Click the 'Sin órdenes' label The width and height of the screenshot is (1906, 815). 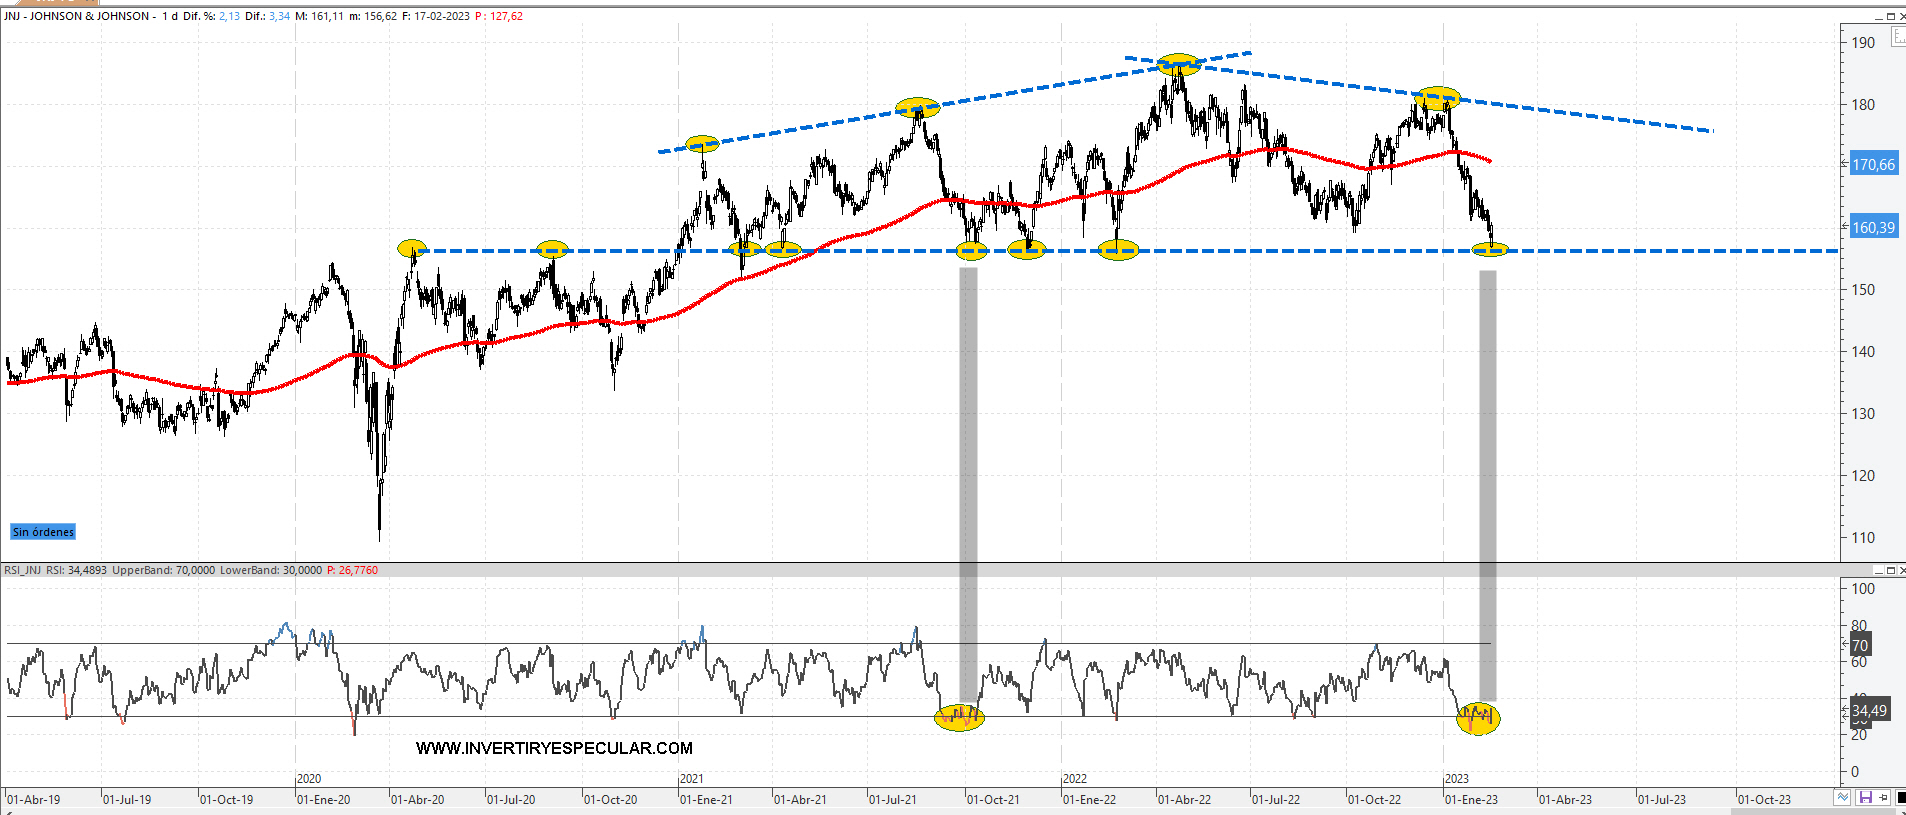pos(43,532)
